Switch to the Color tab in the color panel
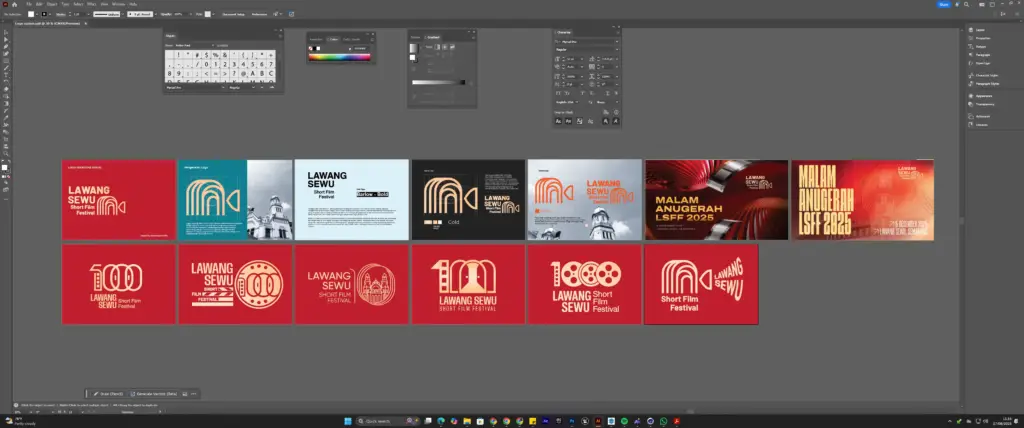The height and width of the screenshot is (428, 1024). point(333,37)
